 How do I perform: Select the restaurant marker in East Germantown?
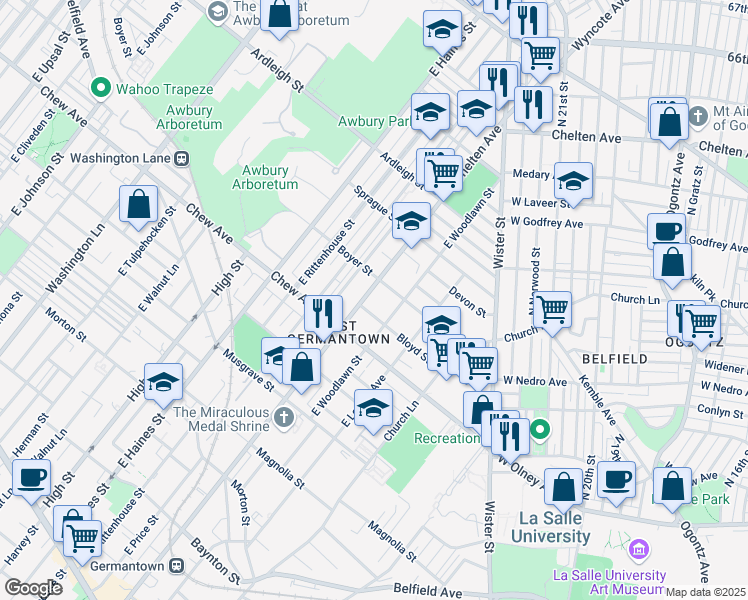[x=323, y=314]
